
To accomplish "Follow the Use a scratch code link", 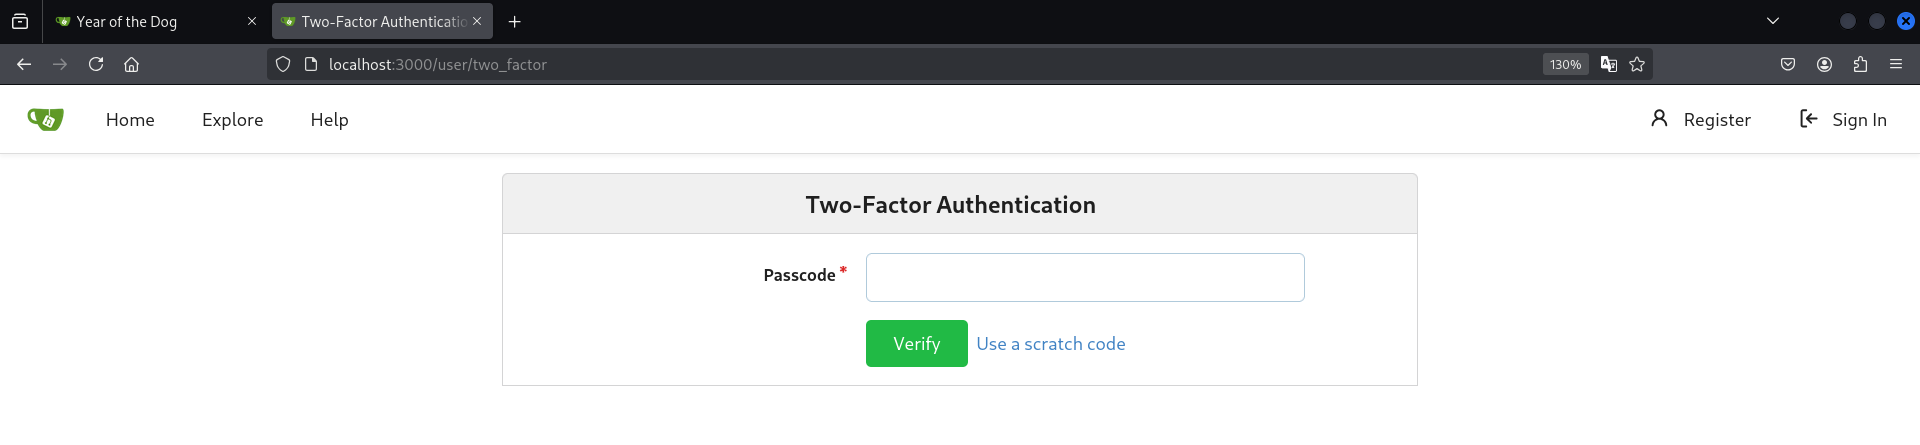I will click(1050, 344).
